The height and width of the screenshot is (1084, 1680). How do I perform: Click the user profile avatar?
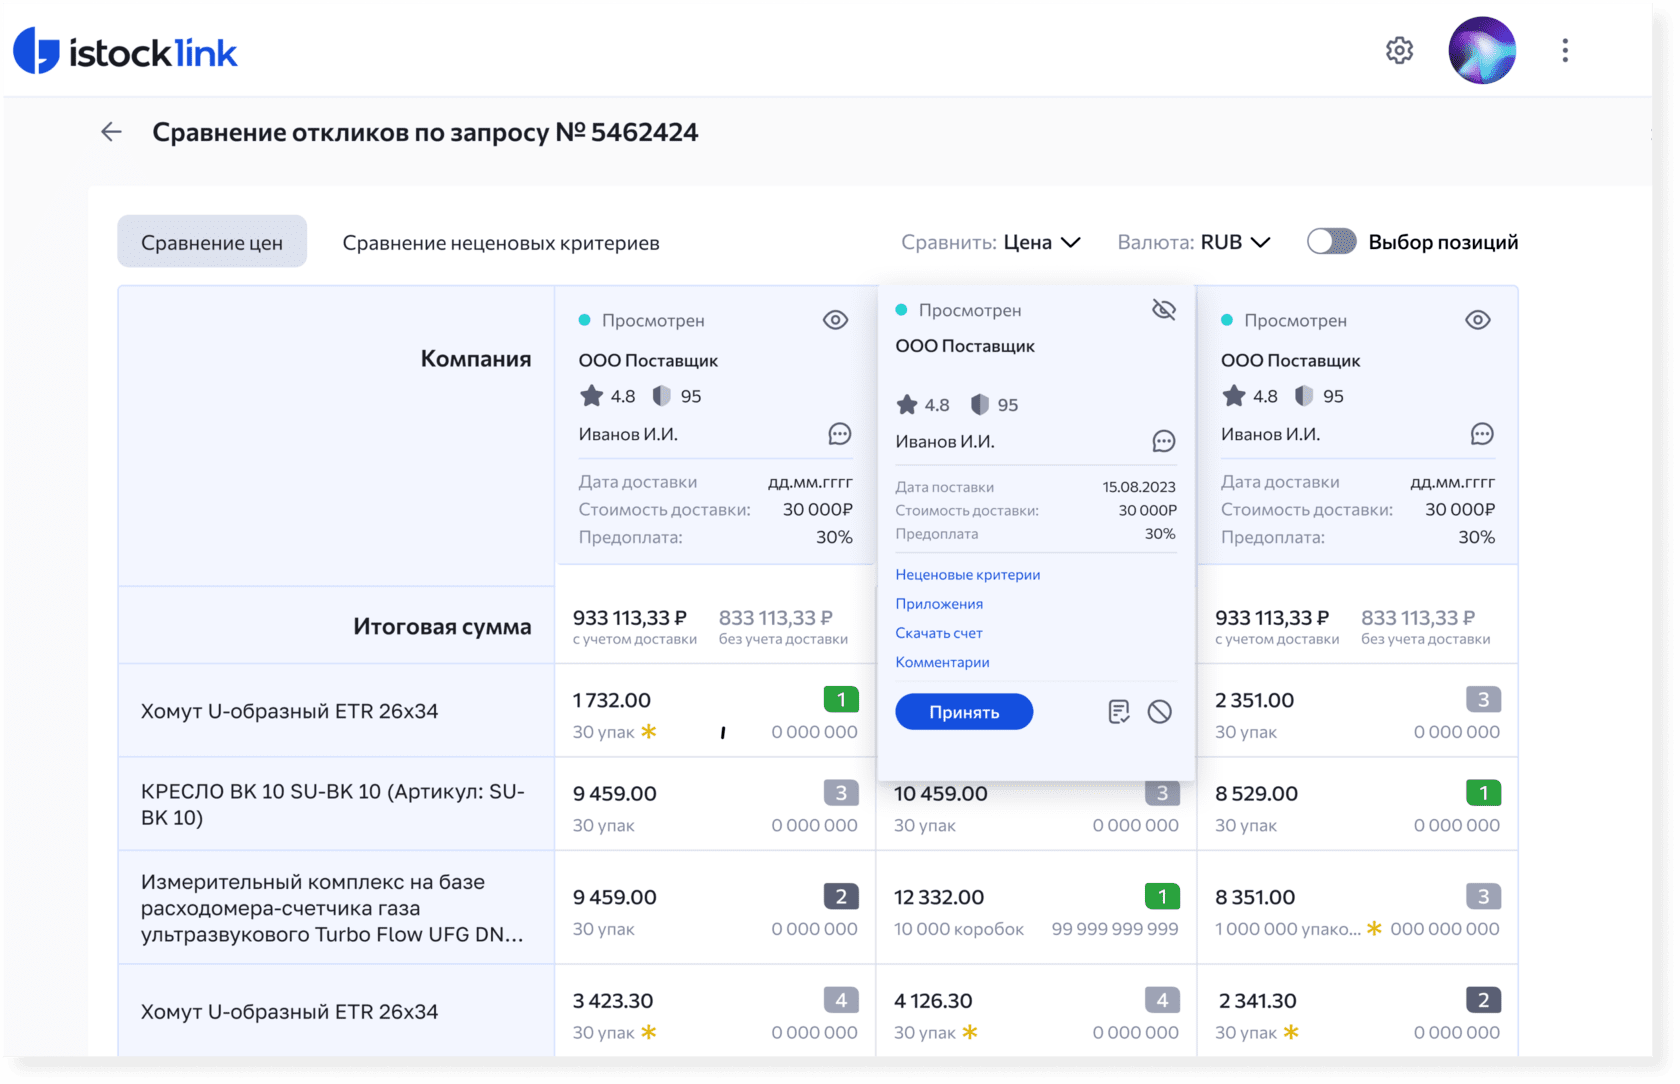pyautogui.click(x=1482, y=50)
